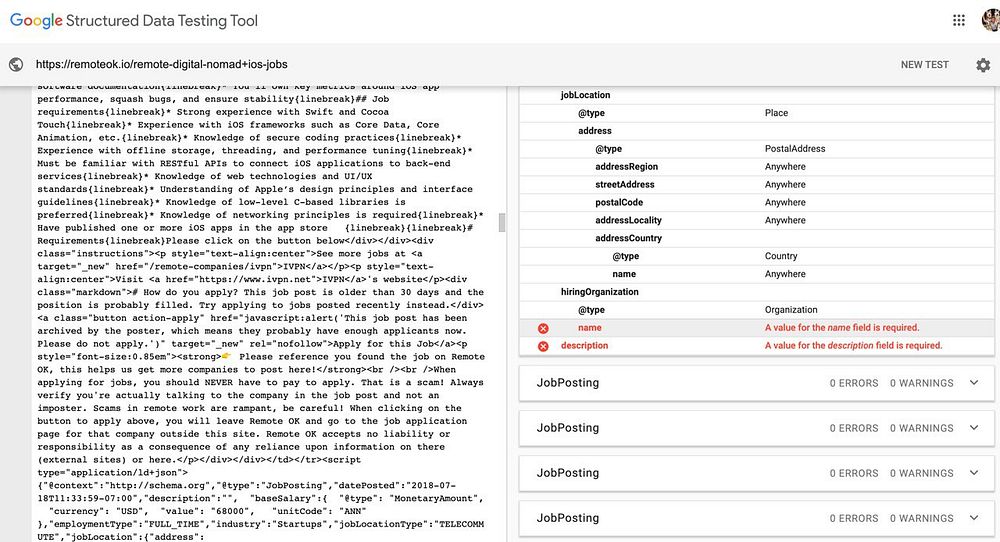
Task: Click the jobLocation property label
Action: [585, 95]
